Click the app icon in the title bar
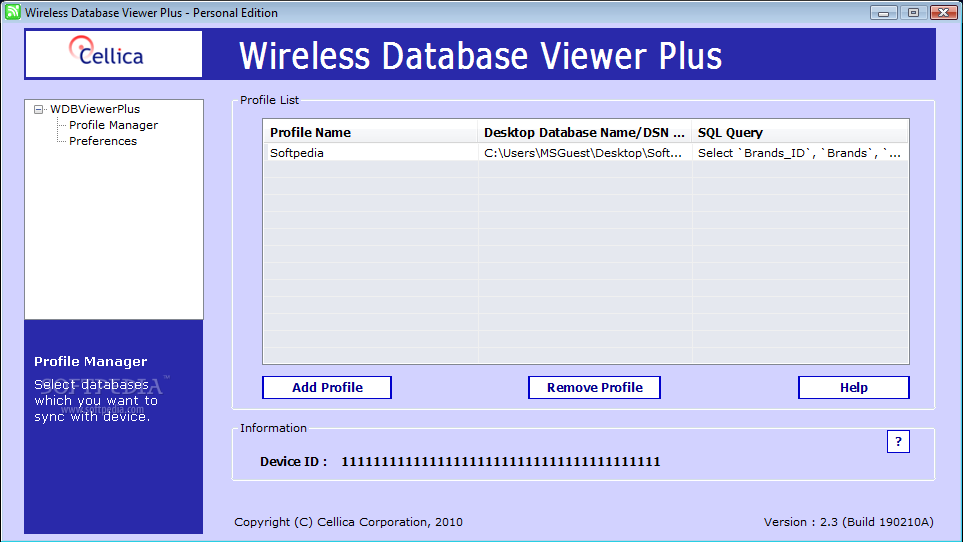This screenshot has height=542, width=963. coord(12,12)
